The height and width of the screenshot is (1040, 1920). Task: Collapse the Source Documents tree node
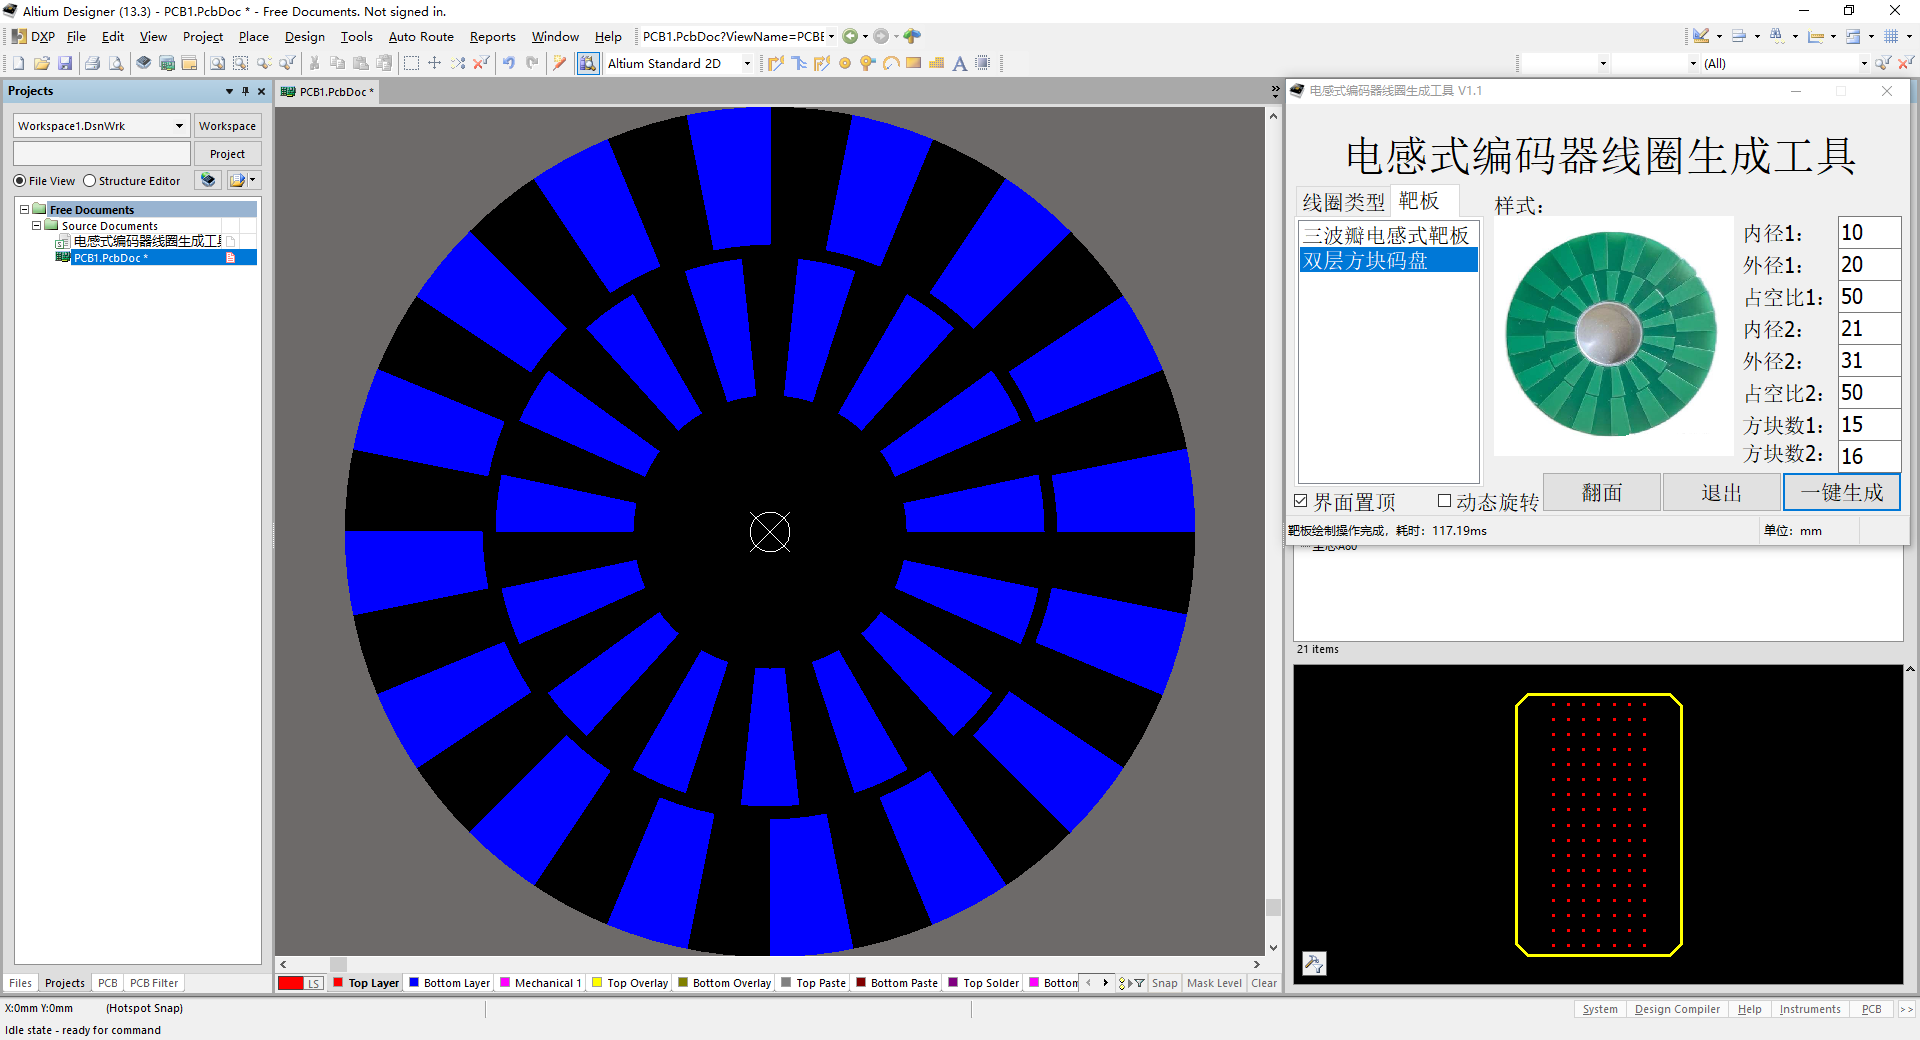37,226
